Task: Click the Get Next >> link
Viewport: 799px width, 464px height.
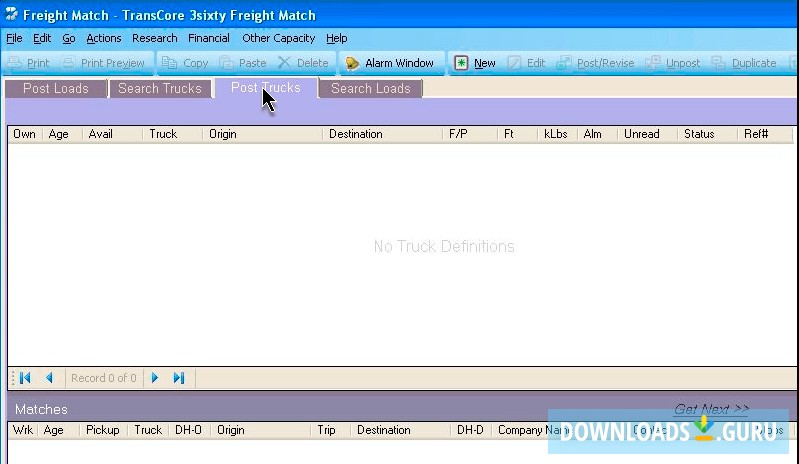Action: (x=711, y=409)
